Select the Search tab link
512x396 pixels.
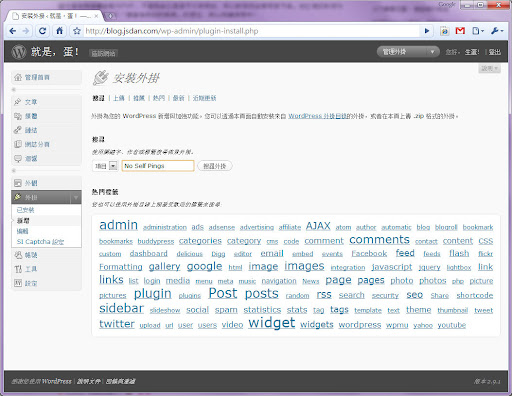98,98
